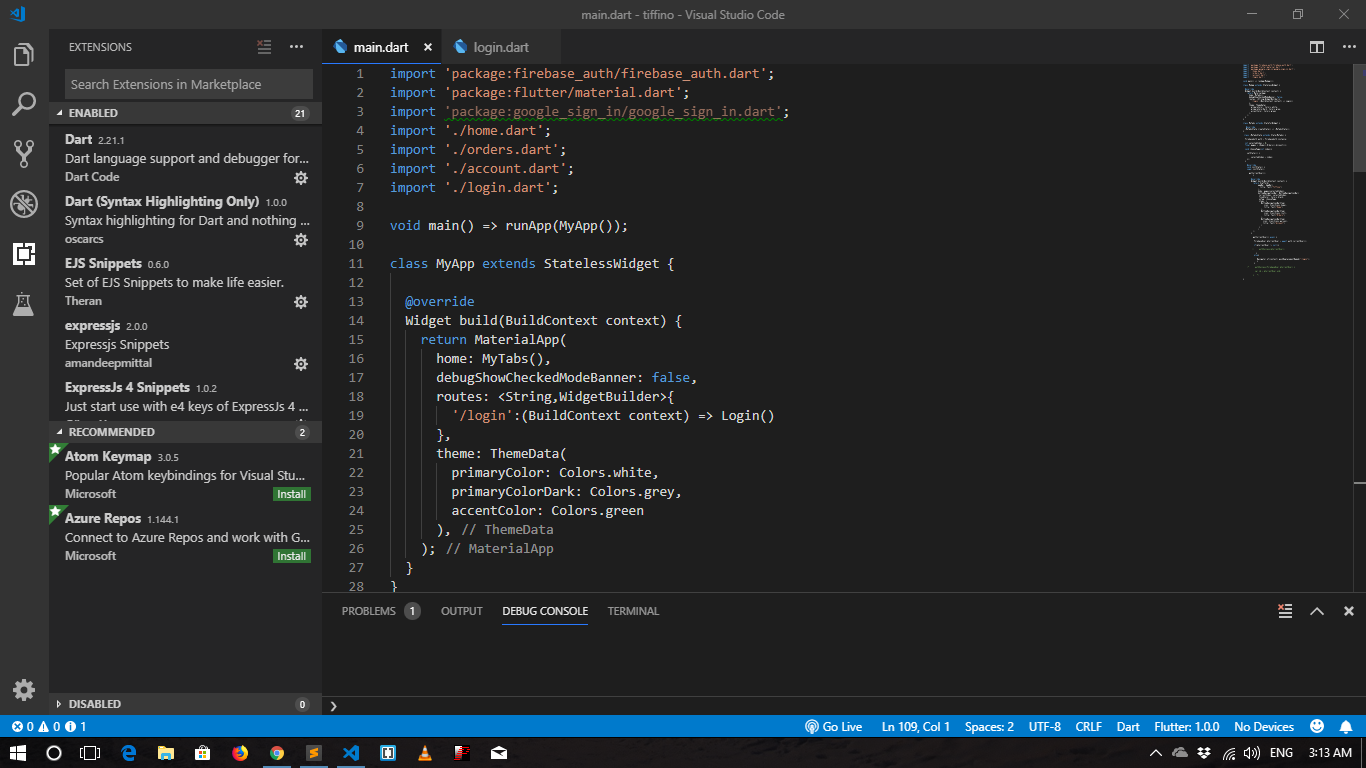The height and width of the screenshot is (768, 1366).
Task: Collapse the ENABLED extensions section
Action: 92,113
